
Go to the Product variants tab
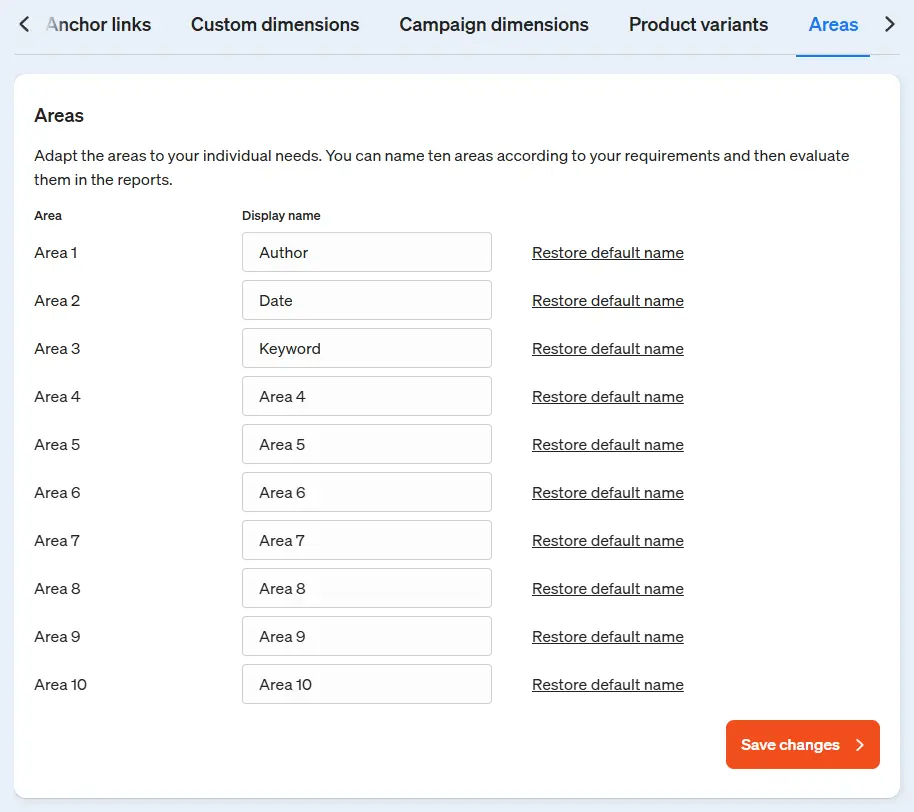698,24
